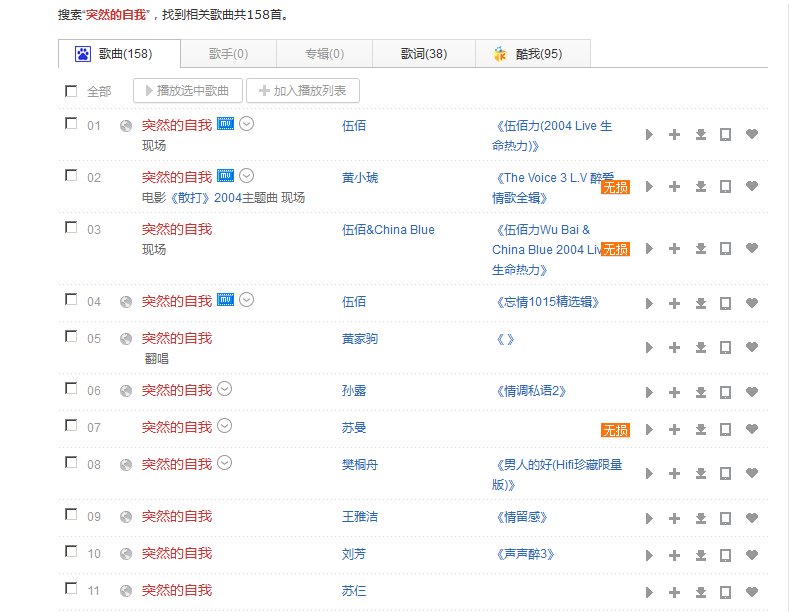Download song 01 突然的自我
Viewport: 795px width, 612px height.
point(701,135)
